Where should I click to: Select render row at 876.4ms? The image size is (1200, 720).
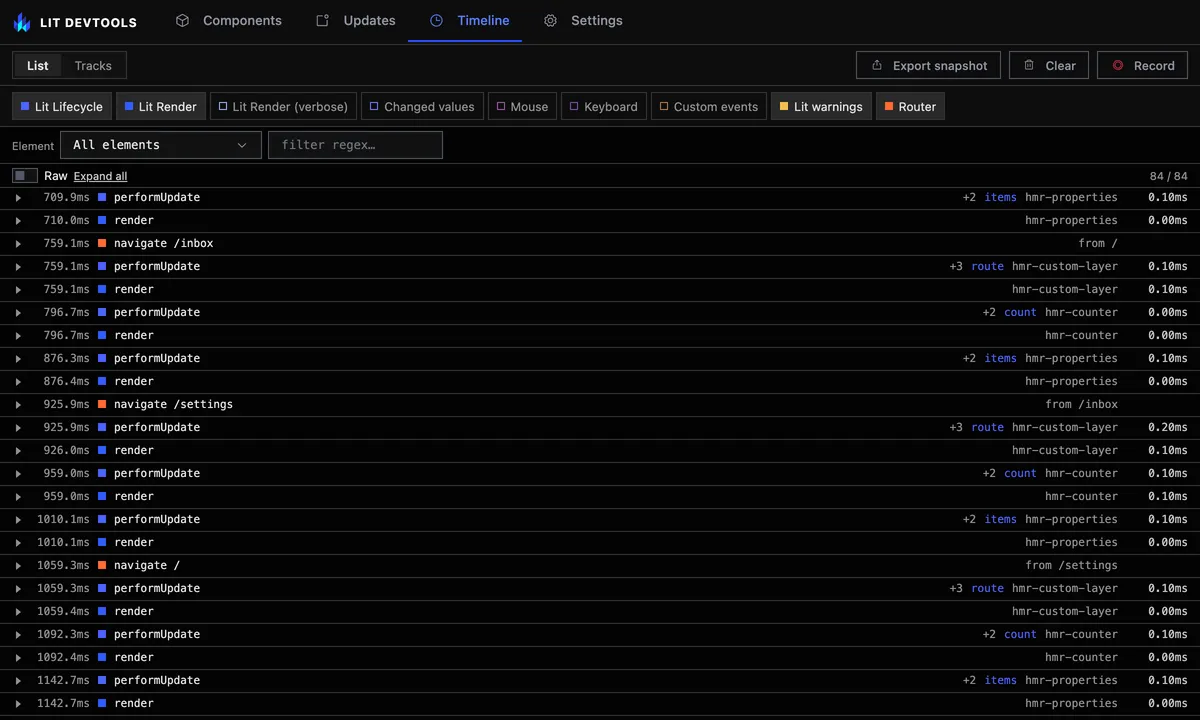[600, 381]
